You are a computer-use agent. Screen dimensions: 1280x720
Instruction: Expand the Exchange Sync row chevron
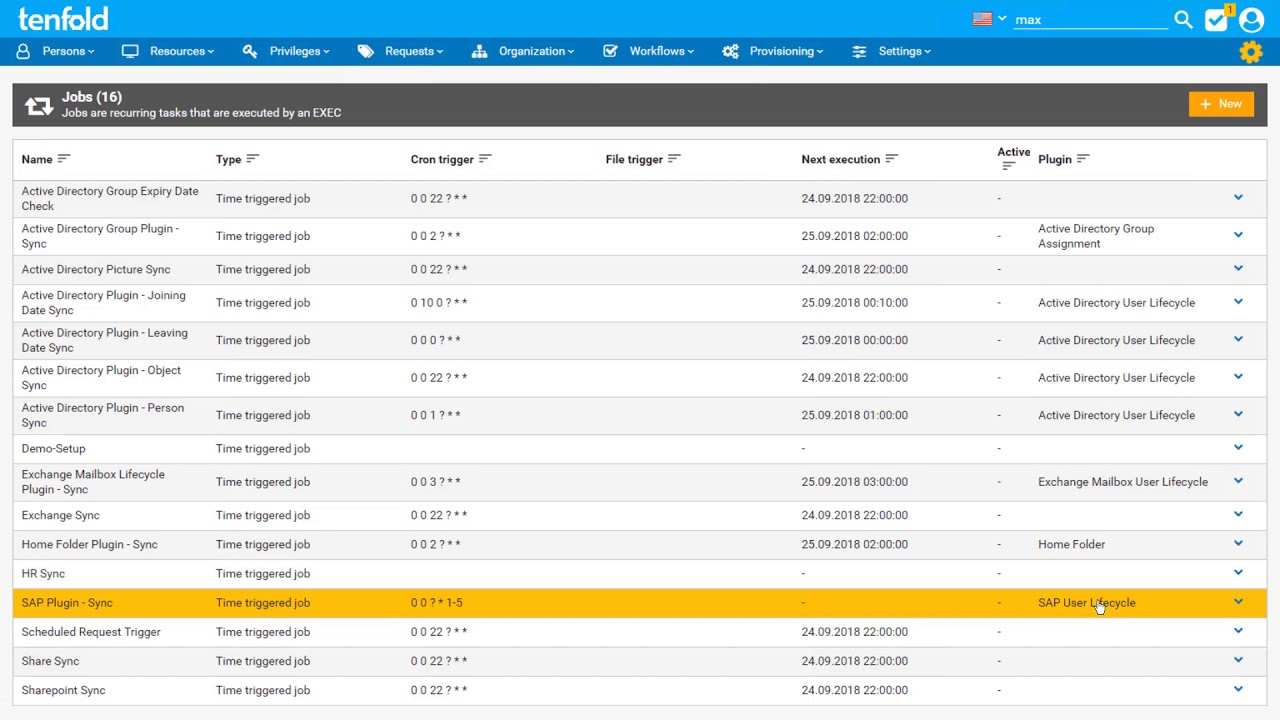1238,515
